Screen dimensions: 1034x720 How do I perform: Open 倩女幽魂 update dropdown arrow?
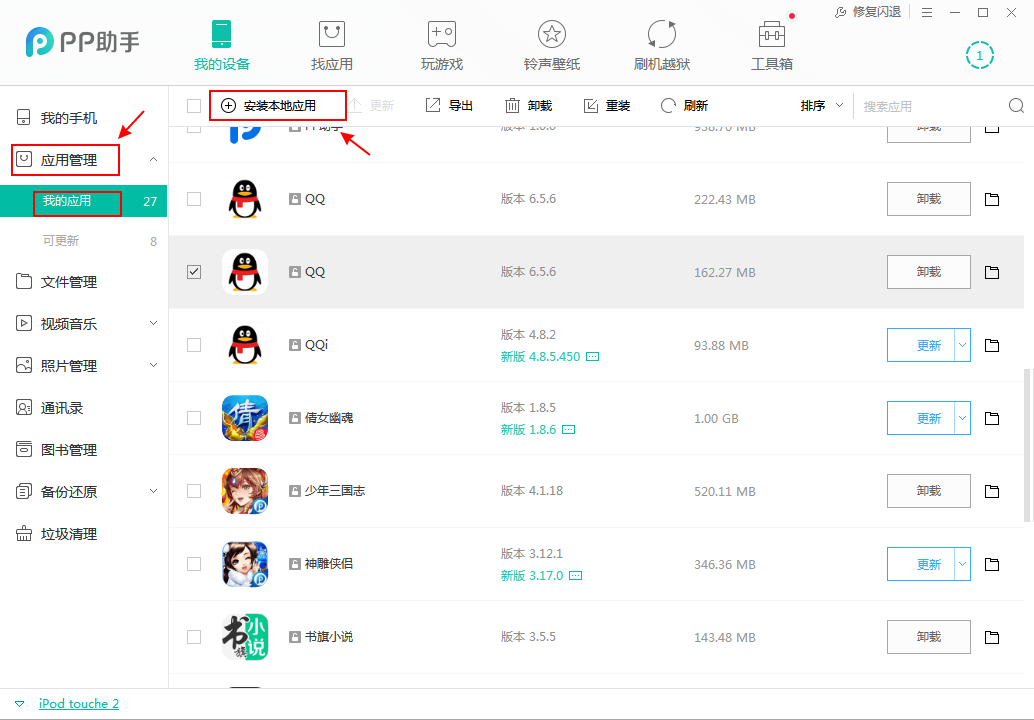(963, 418)
